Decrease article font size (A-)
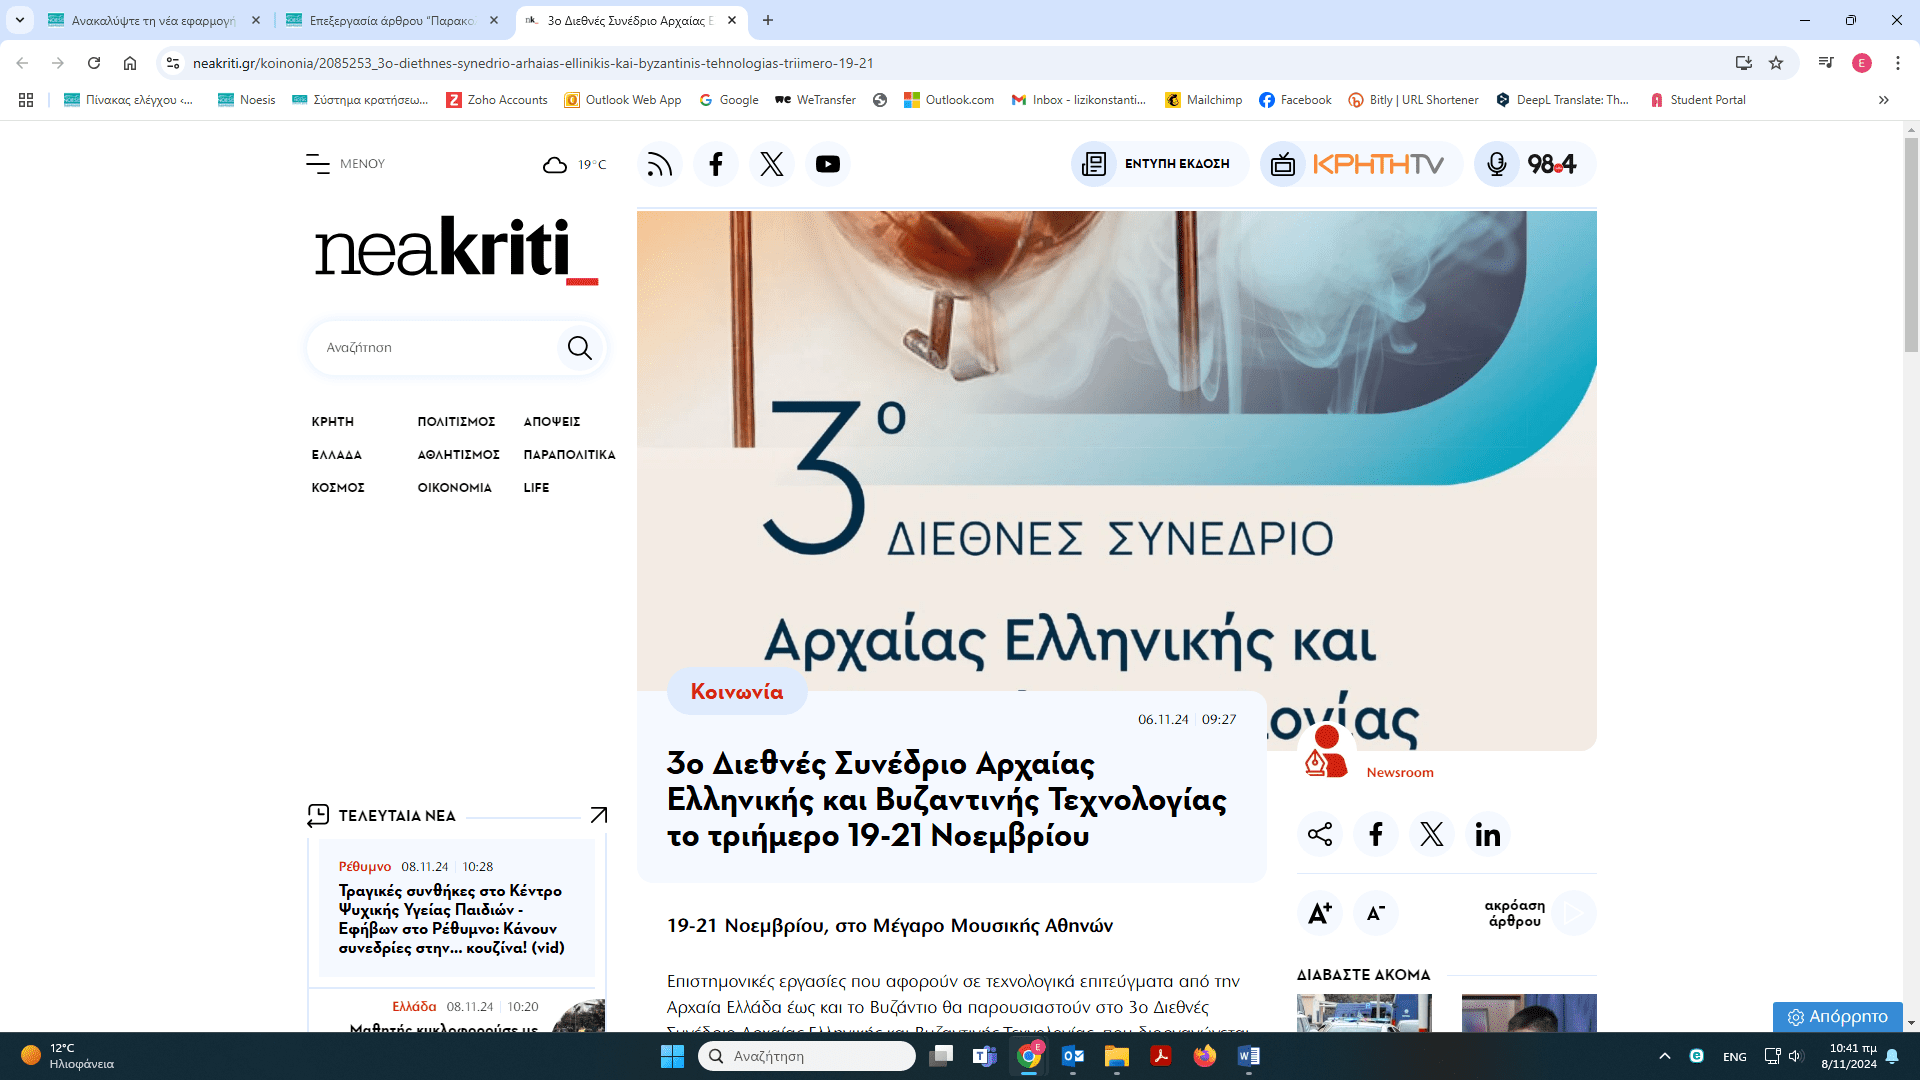Viewport: 1920px width, 1080px height. [x=1375, y=912]
